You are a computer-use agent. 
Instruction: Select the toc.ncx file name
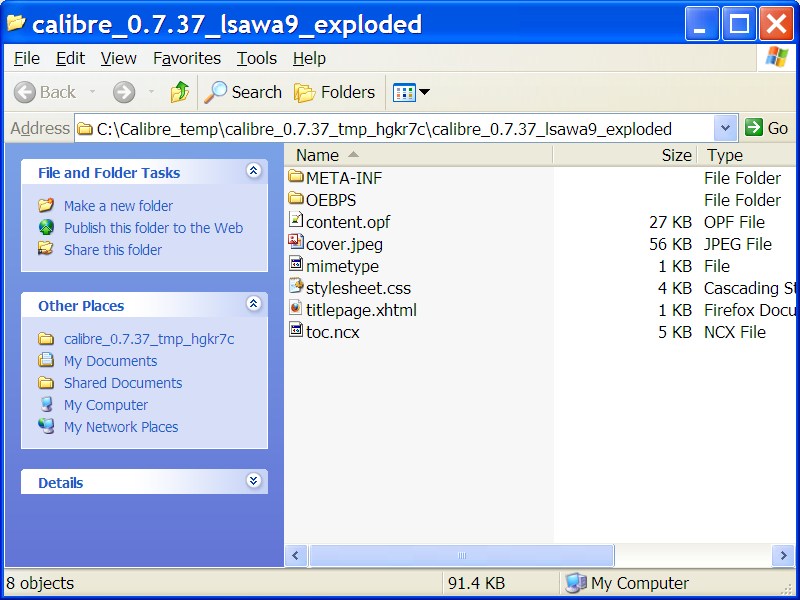coord(333,332)
